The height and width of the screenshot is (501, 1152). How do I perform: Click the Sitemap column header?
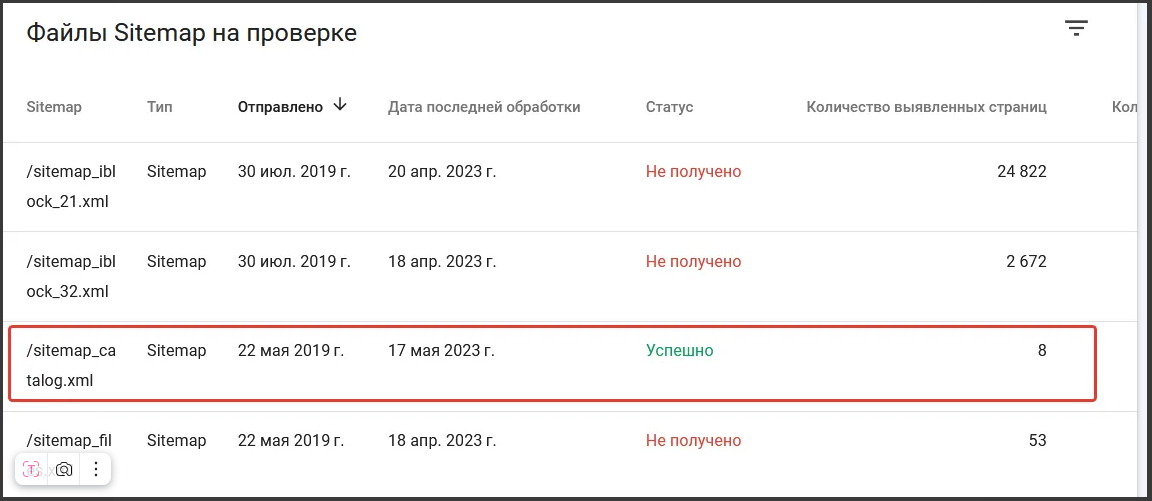point(54,107)
